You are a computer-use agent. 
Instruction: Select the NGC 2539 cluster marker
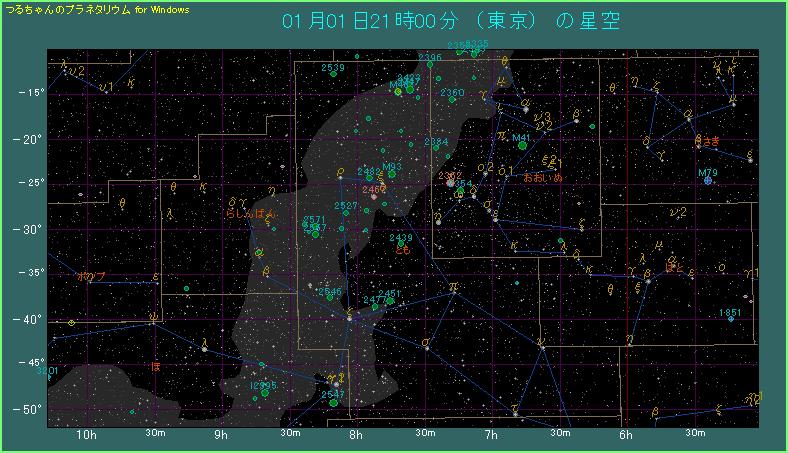tap(333, 76)
